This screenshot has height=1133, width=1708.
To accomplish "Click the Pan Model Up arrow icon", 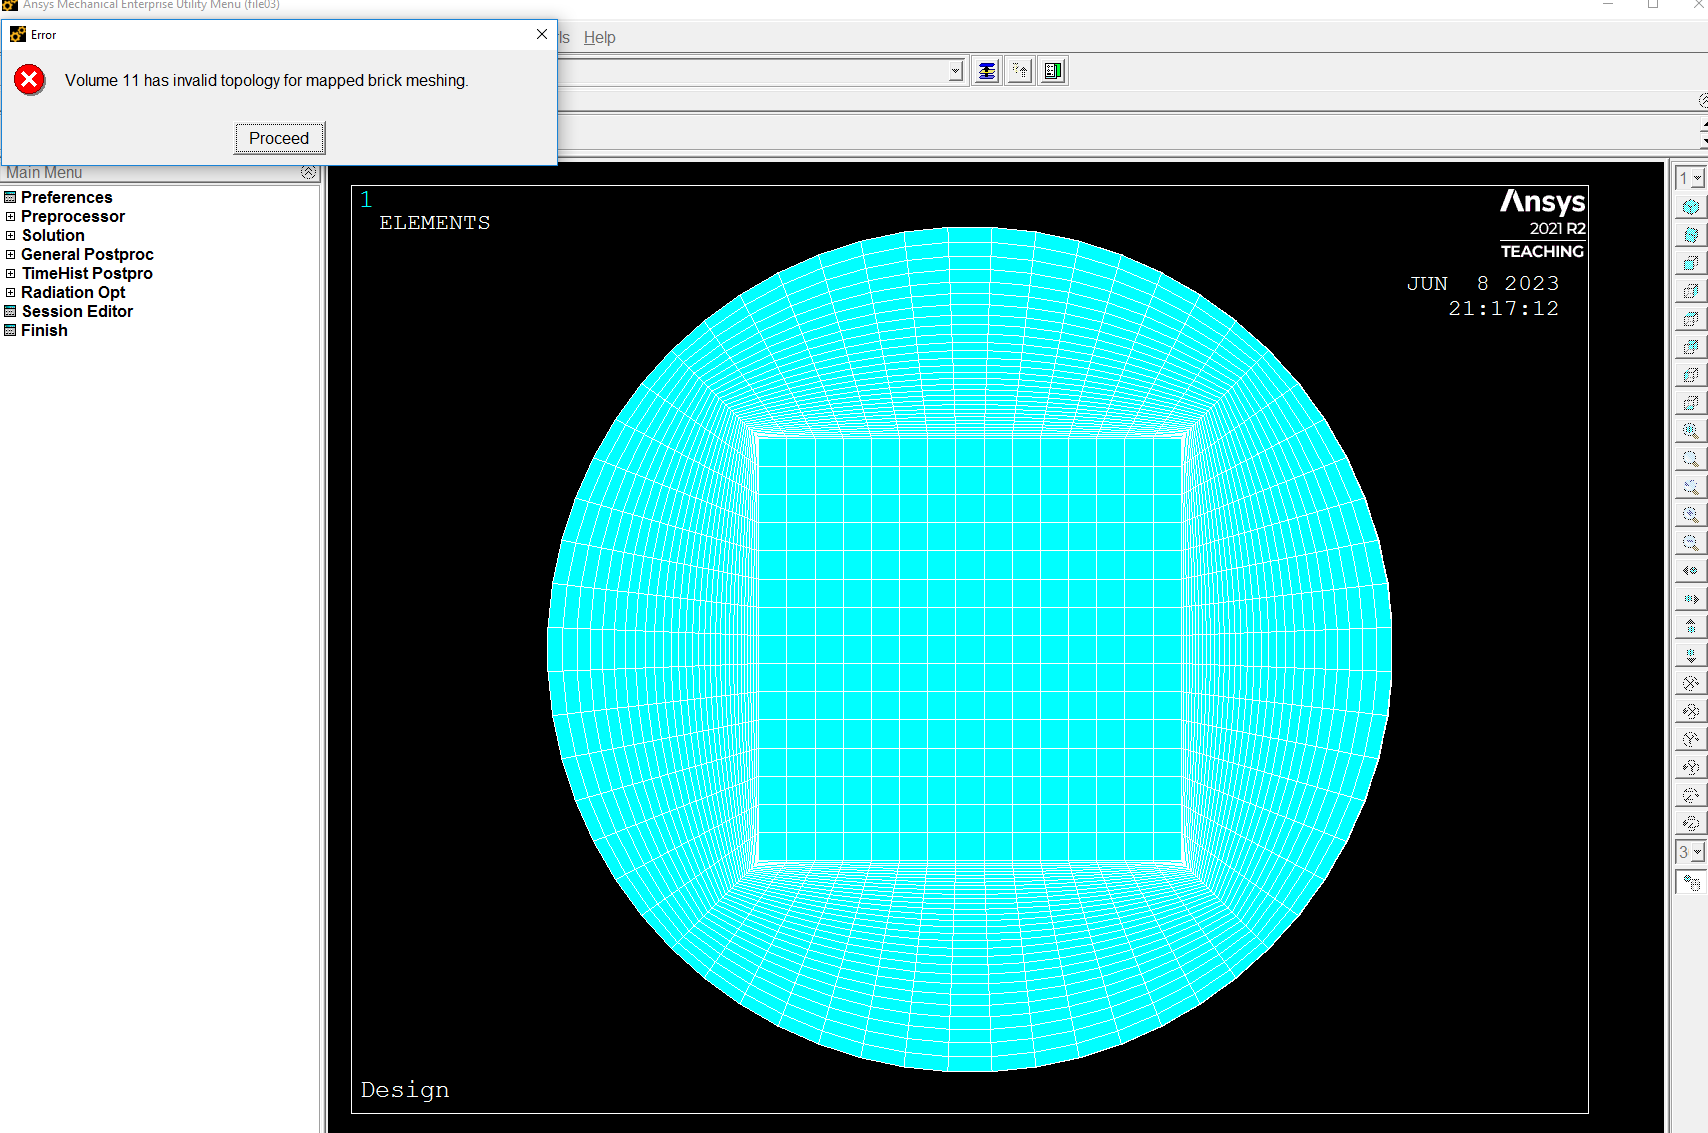I will tap(1690, 627).
